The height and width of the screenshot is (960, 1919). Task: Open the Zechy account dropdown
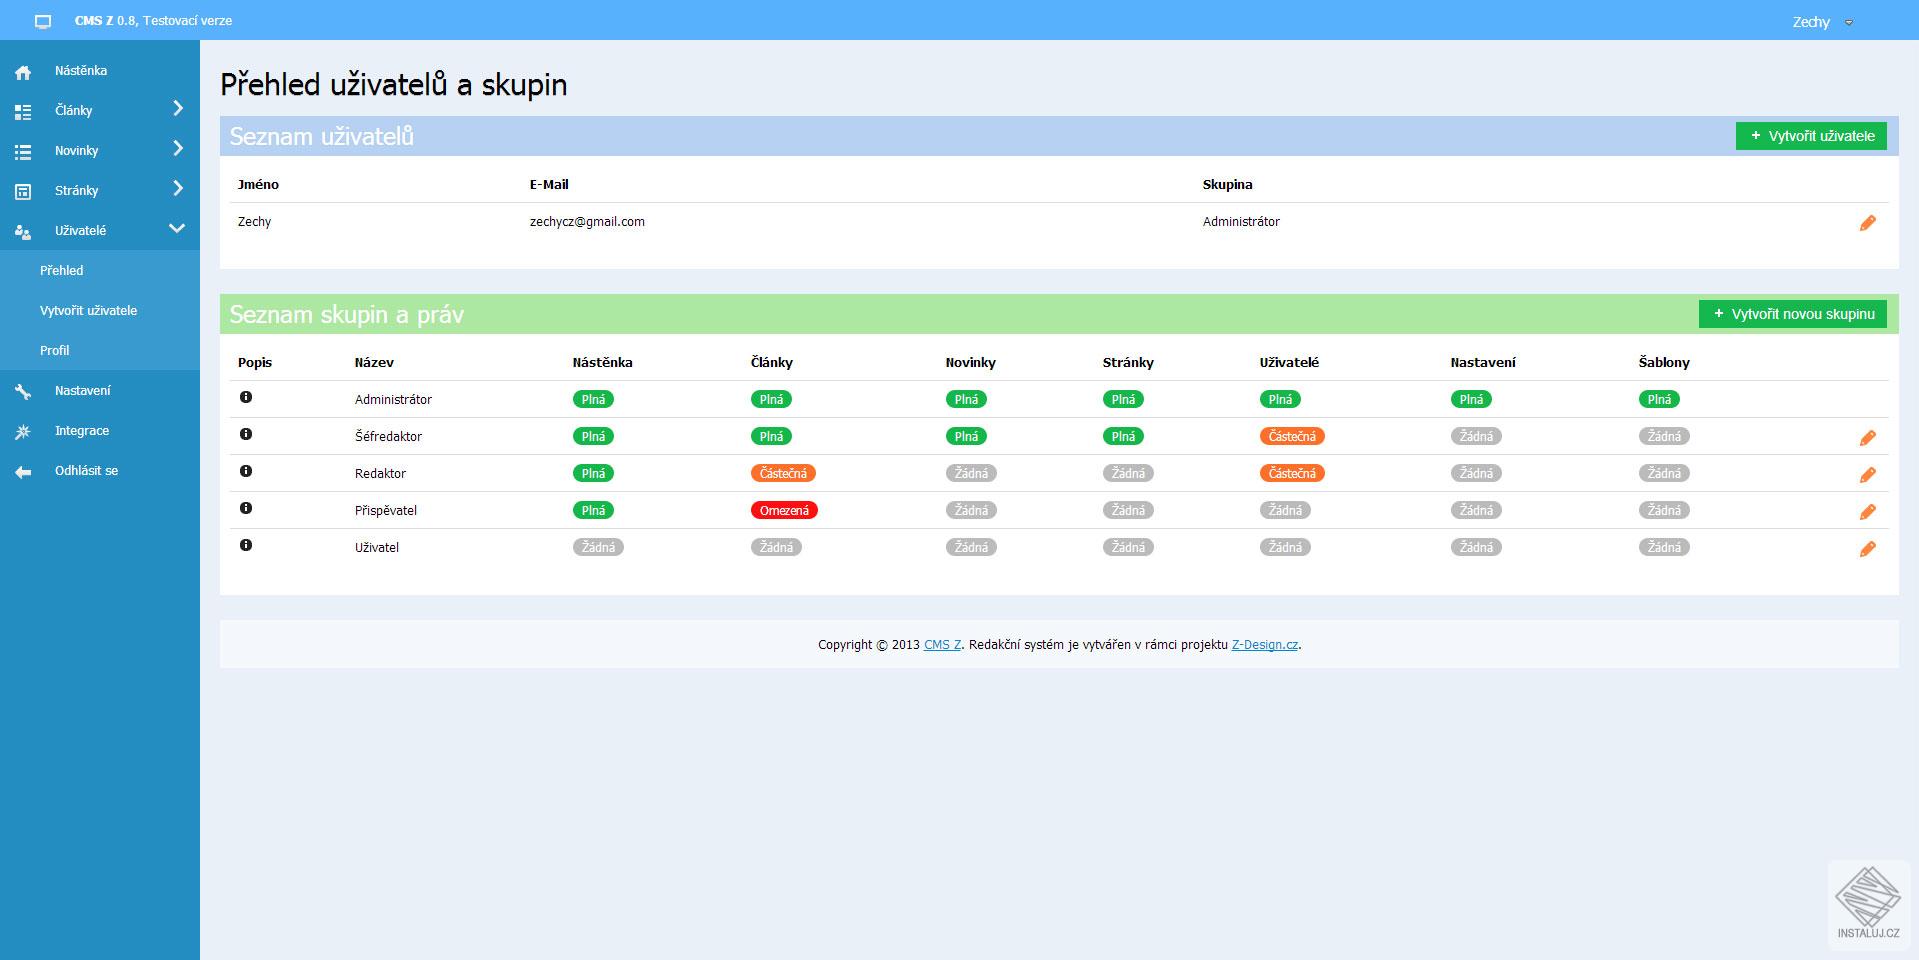[1822, 22]
